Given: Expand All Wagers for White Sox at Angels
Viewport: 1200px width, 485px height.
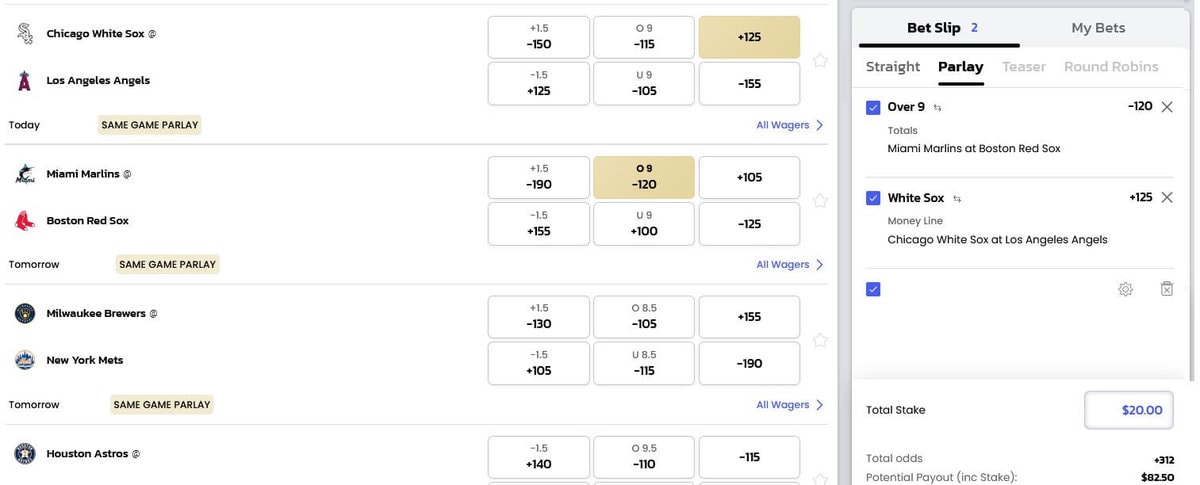Looking at the screenshot, I should (790, 125).
